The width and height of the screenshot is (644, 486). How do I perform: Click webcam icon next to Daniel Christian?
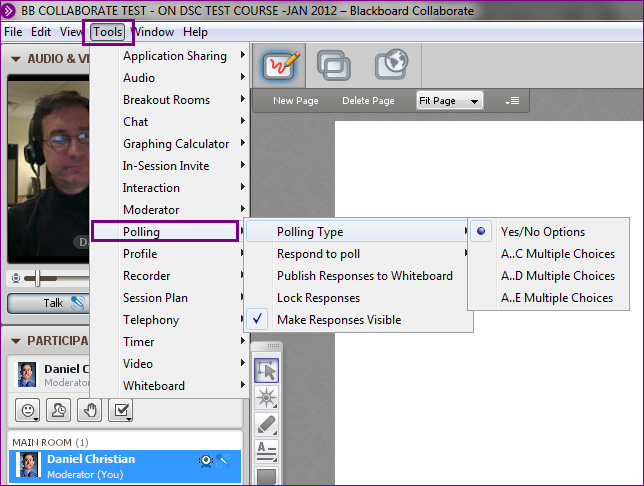pos(206,461)
